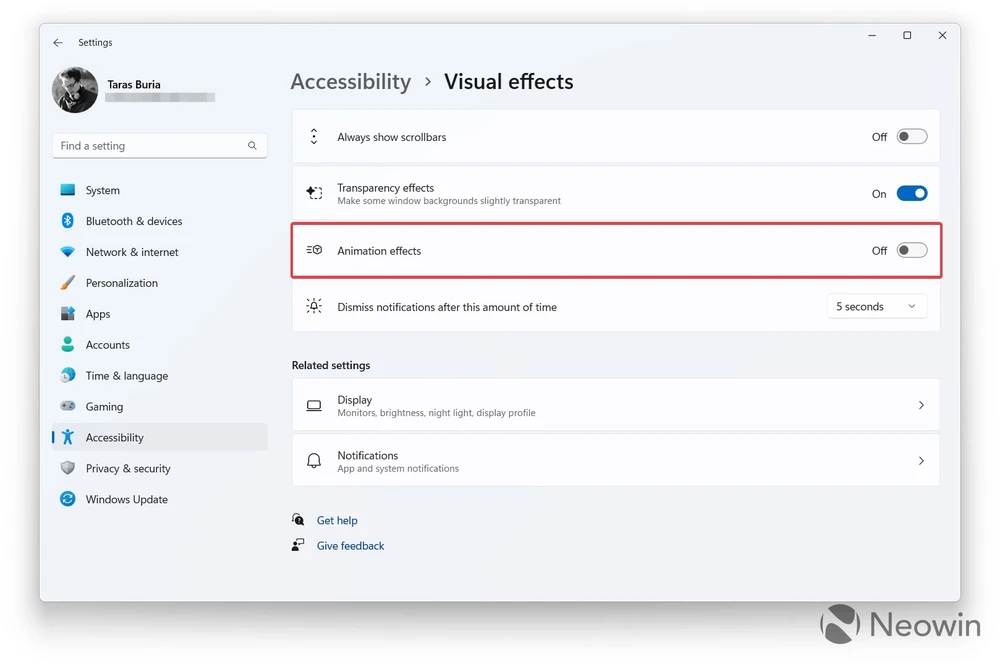Turn off Transparency effects toggle

[x=911, y=194]
